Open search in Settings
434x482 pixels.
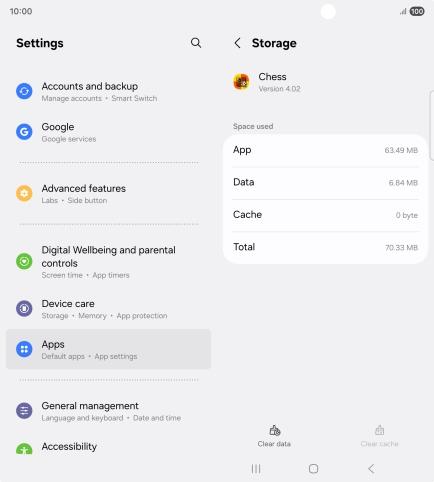click(x=196, y=43)
